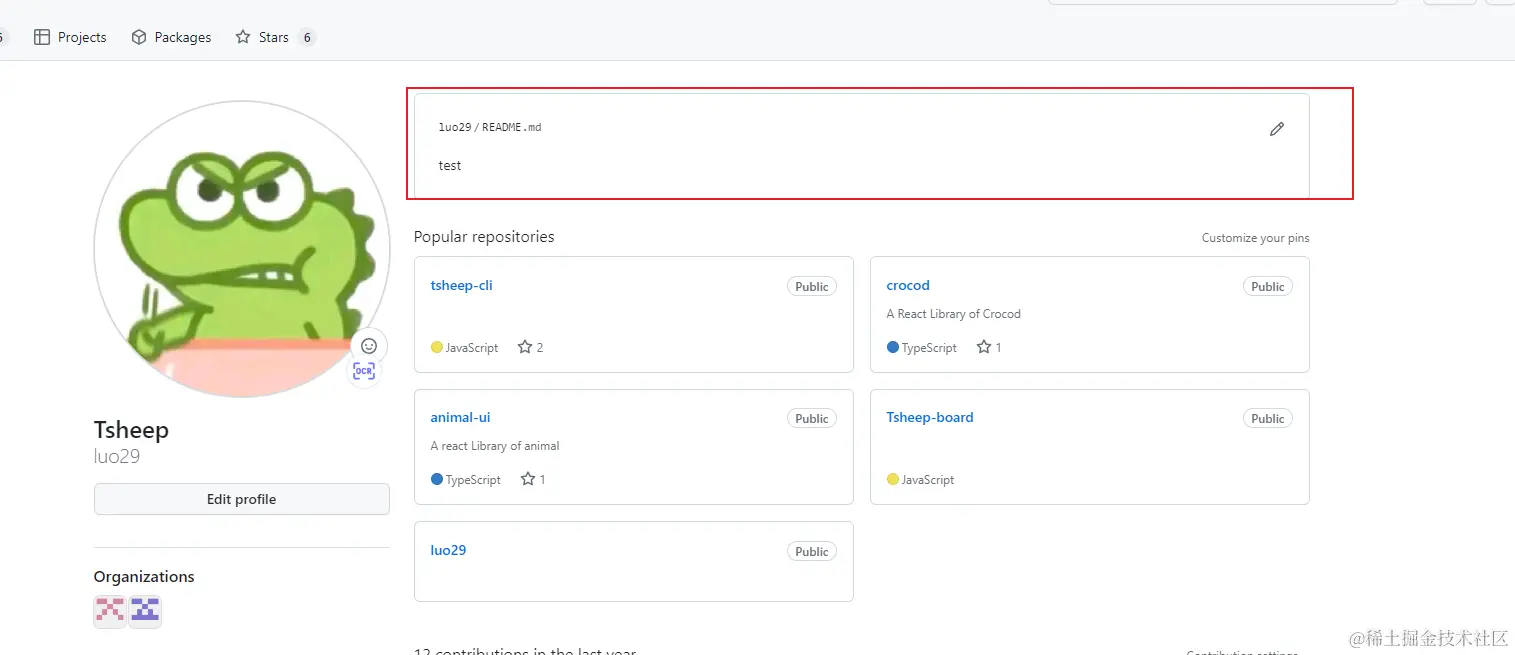
Task: Open the purple organization avatar
Action: coord(145,611)
